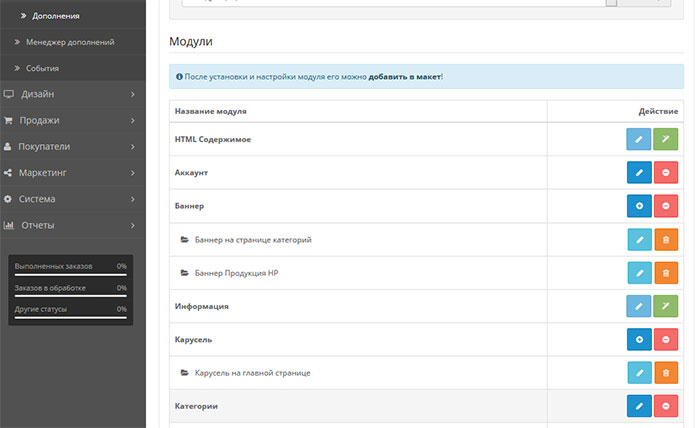Image resolution: width=700 pixels, height=428 pixels.
Task: Delete Карусель на главной странице module
Action: pos(666,373)
